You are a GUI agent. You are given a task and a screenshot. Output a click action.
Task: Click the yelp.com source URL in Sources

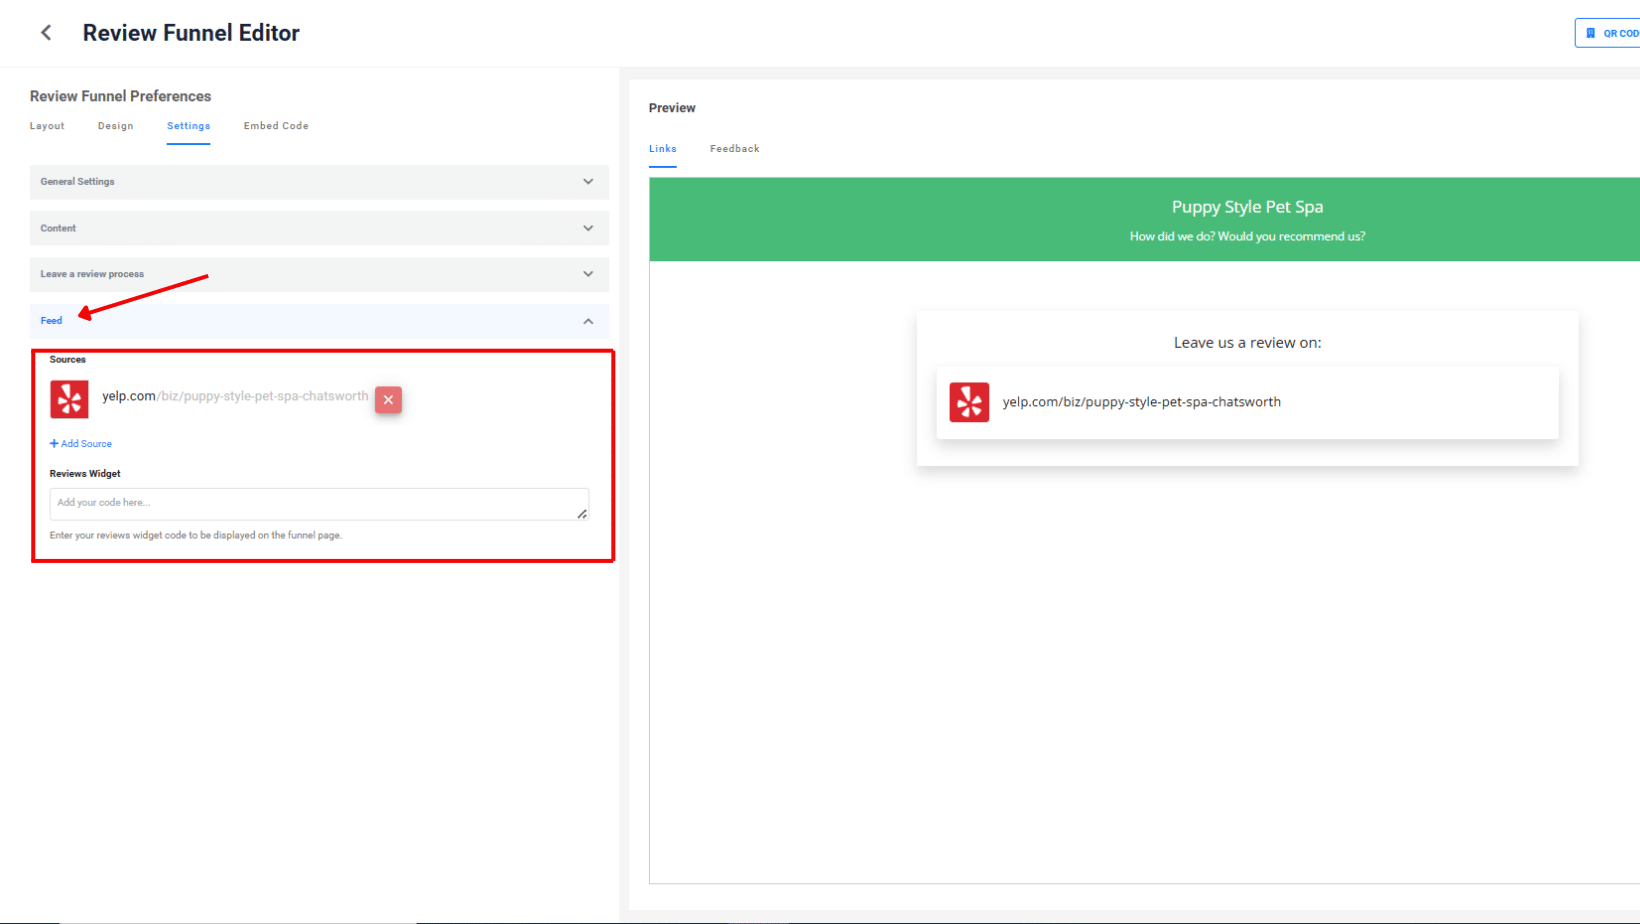[235, 396]
